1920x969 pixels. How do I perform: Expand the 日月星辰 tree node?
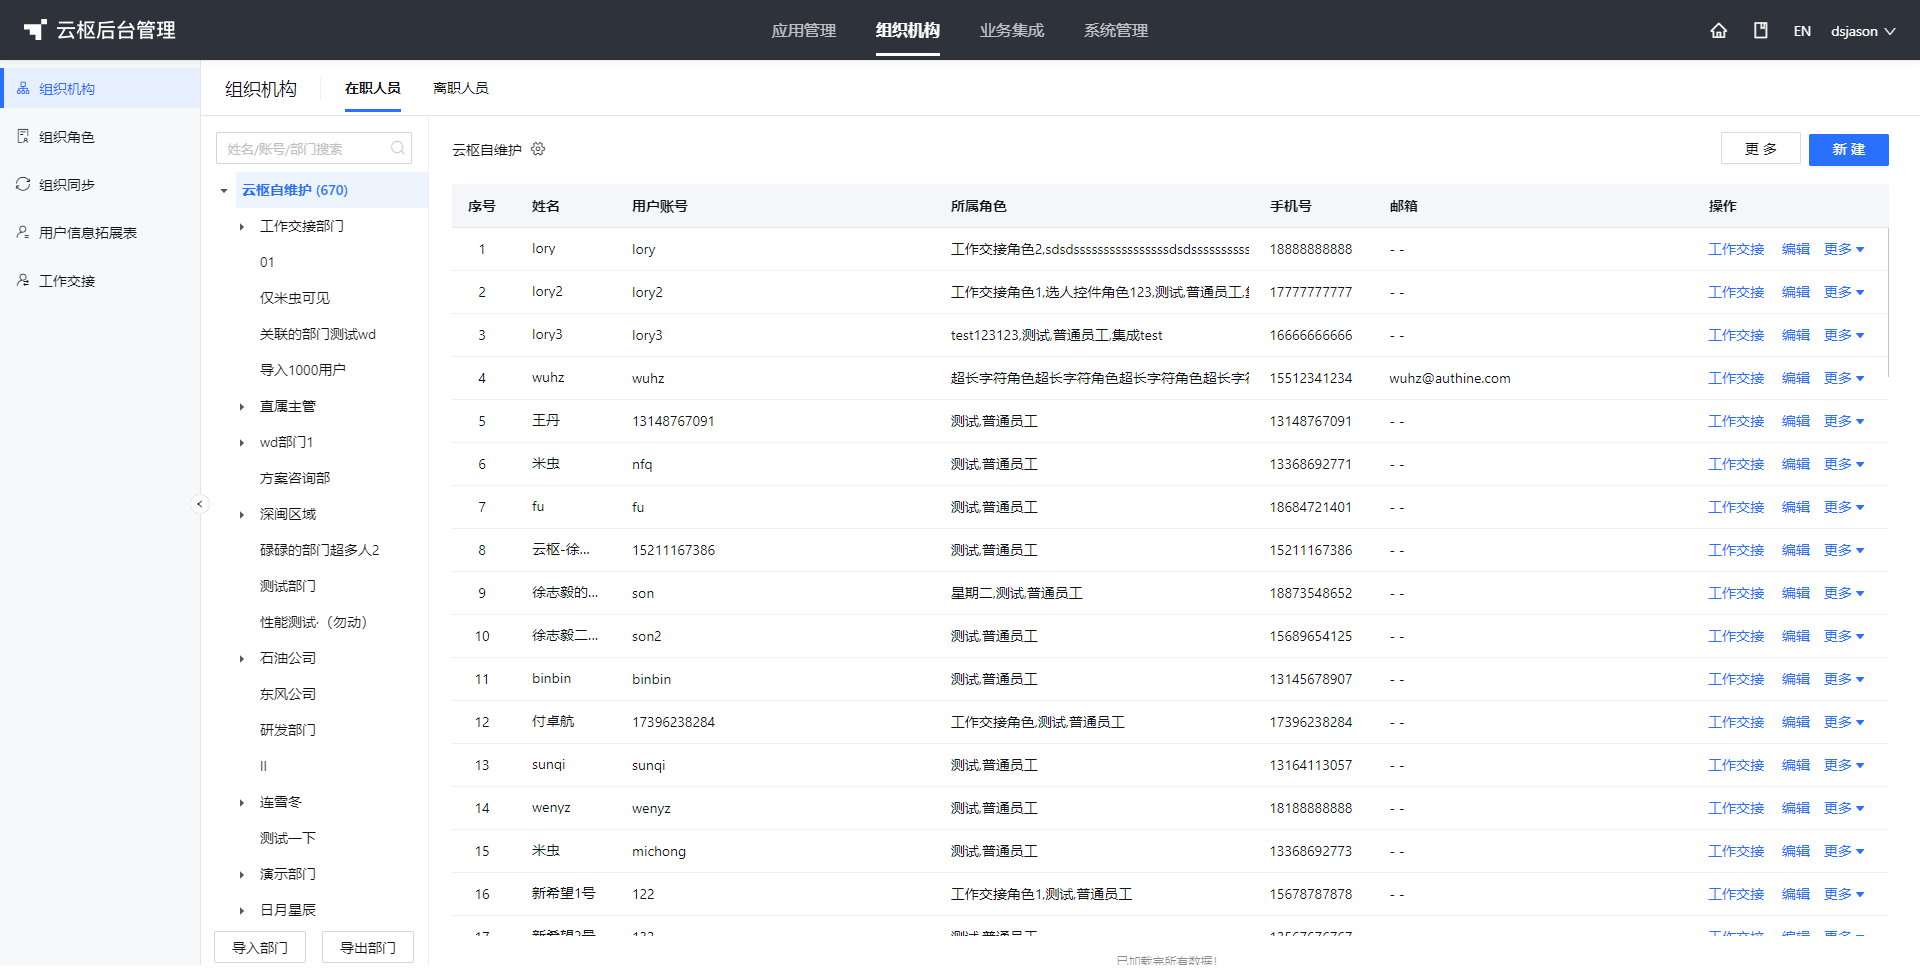[242, 910]
